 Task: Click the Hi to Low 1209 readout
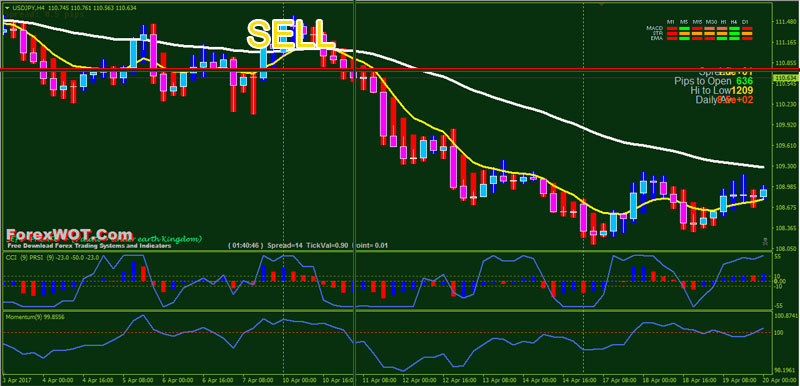point(722,90)
